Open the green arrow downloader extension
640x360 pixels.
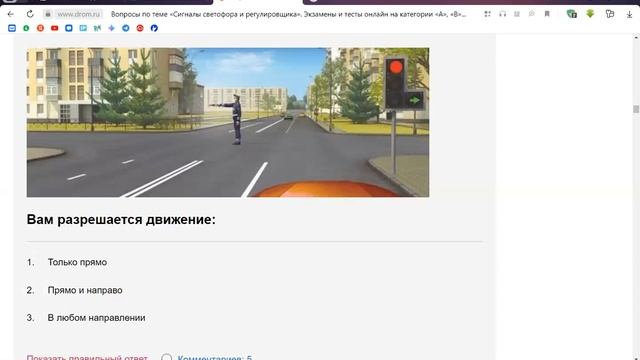point(590,13)
